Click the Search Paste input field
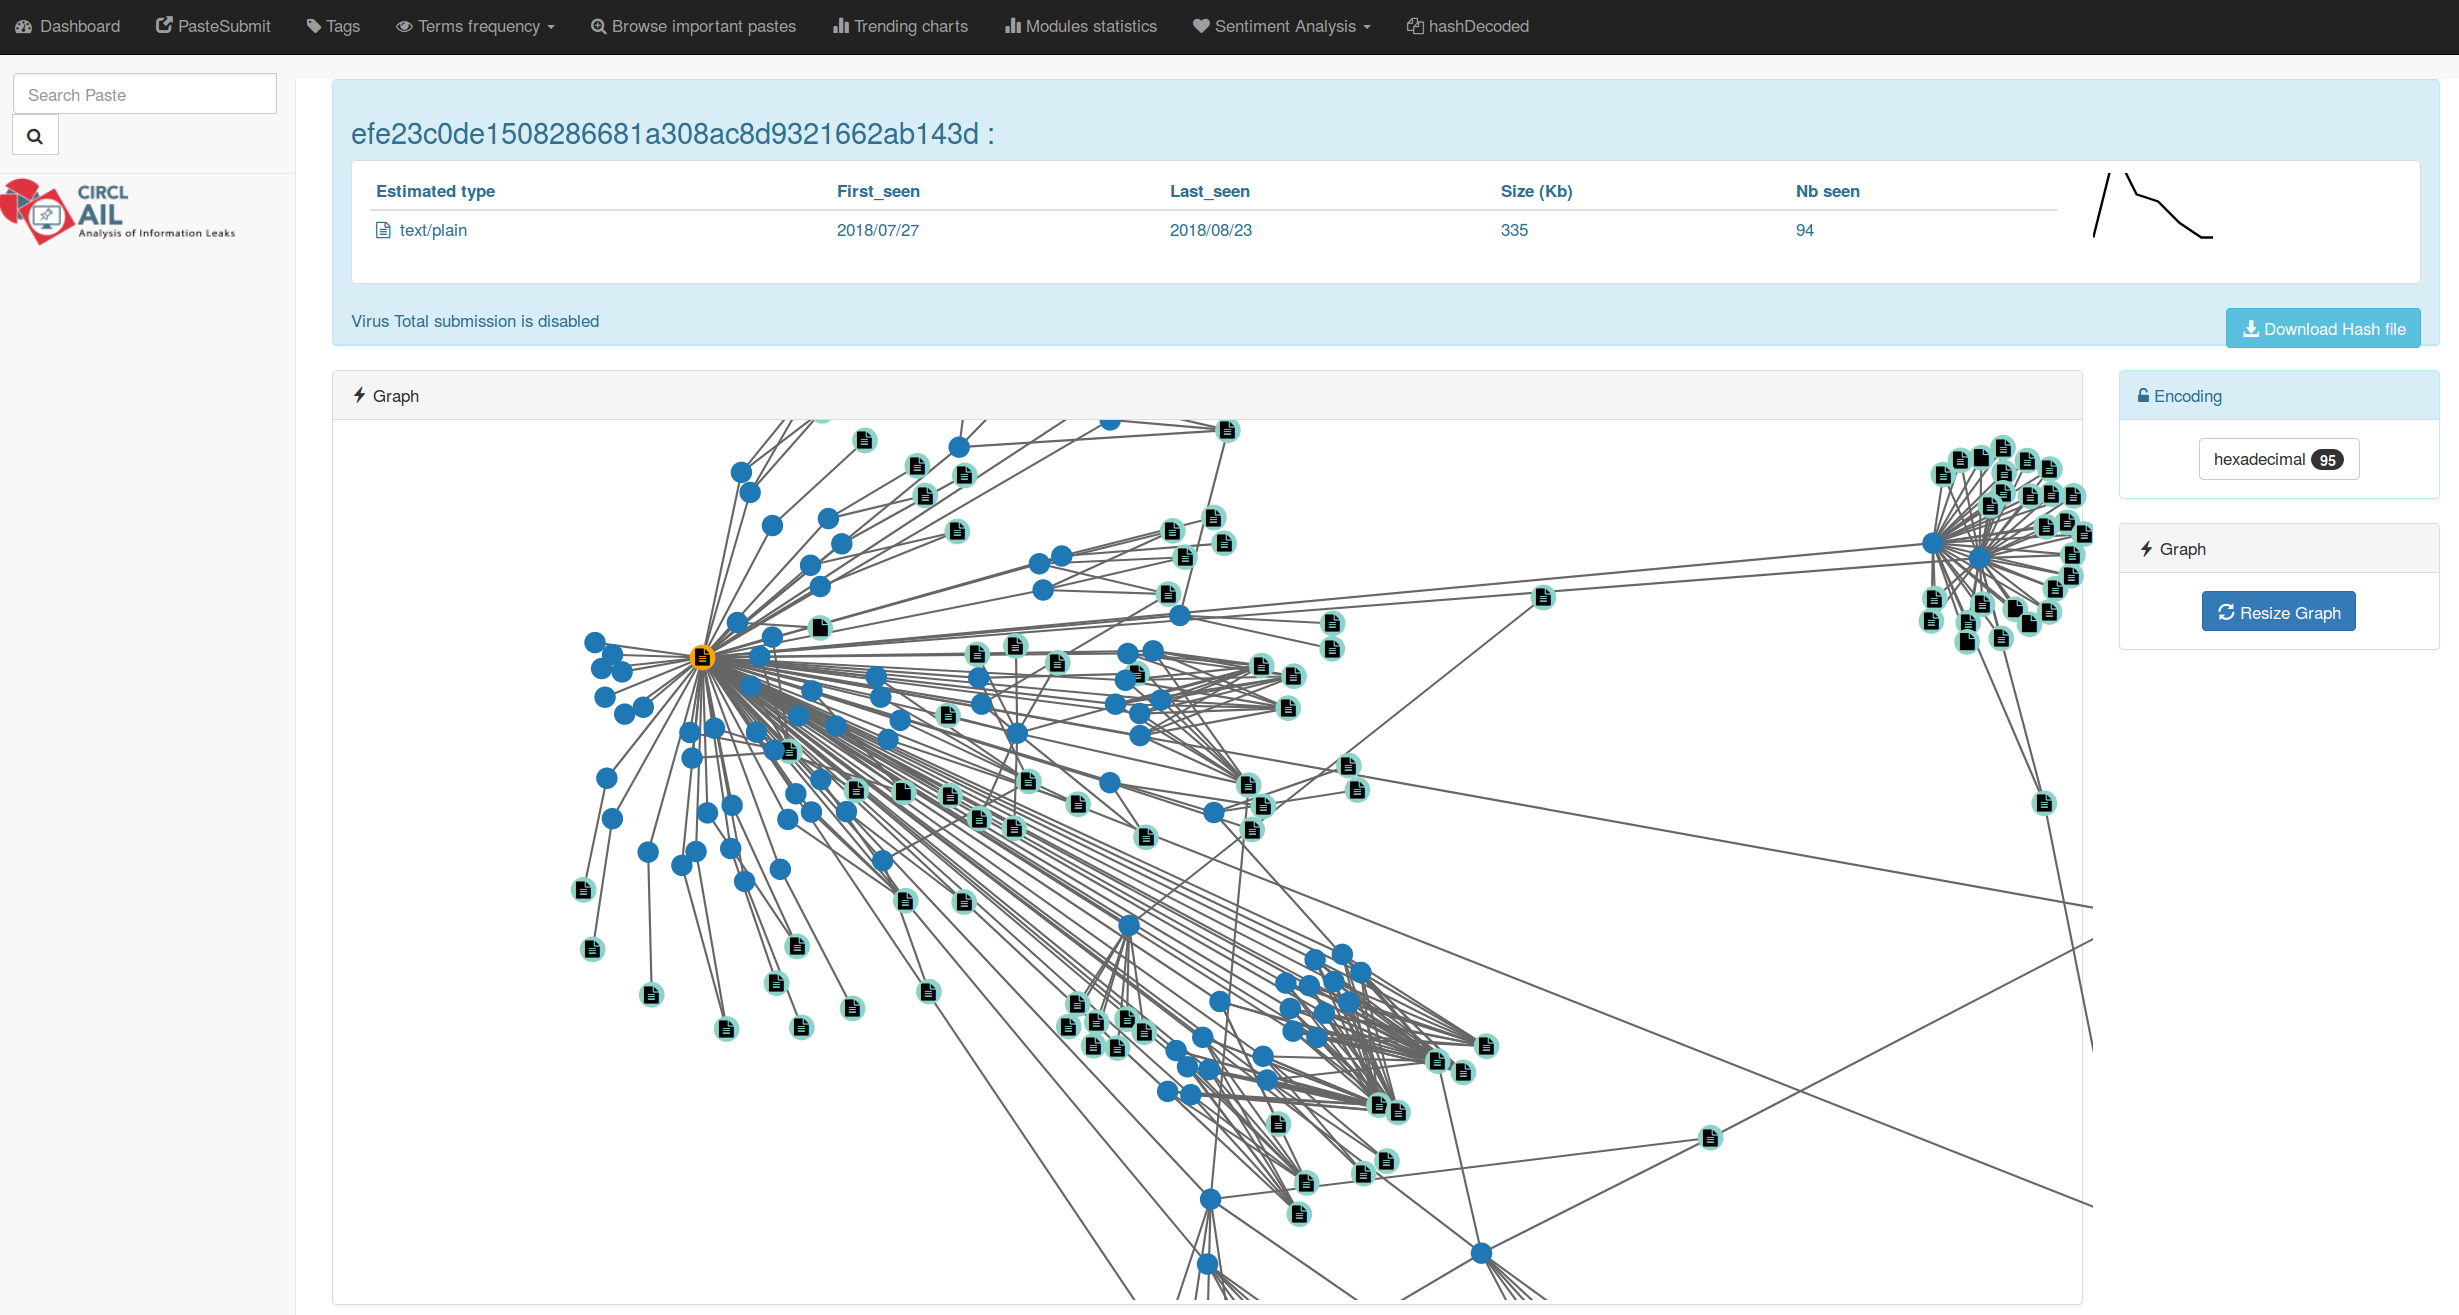The width and height of the screenshot is (2459, 1315). tap(145, 93)
